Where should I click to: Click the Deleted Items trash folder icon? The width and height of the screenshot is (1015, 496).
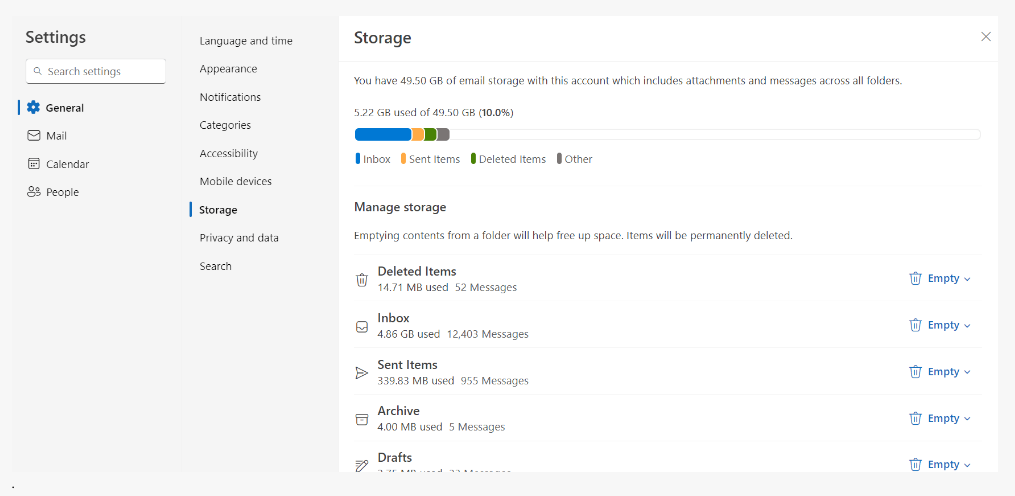click(x=362, y=280)
